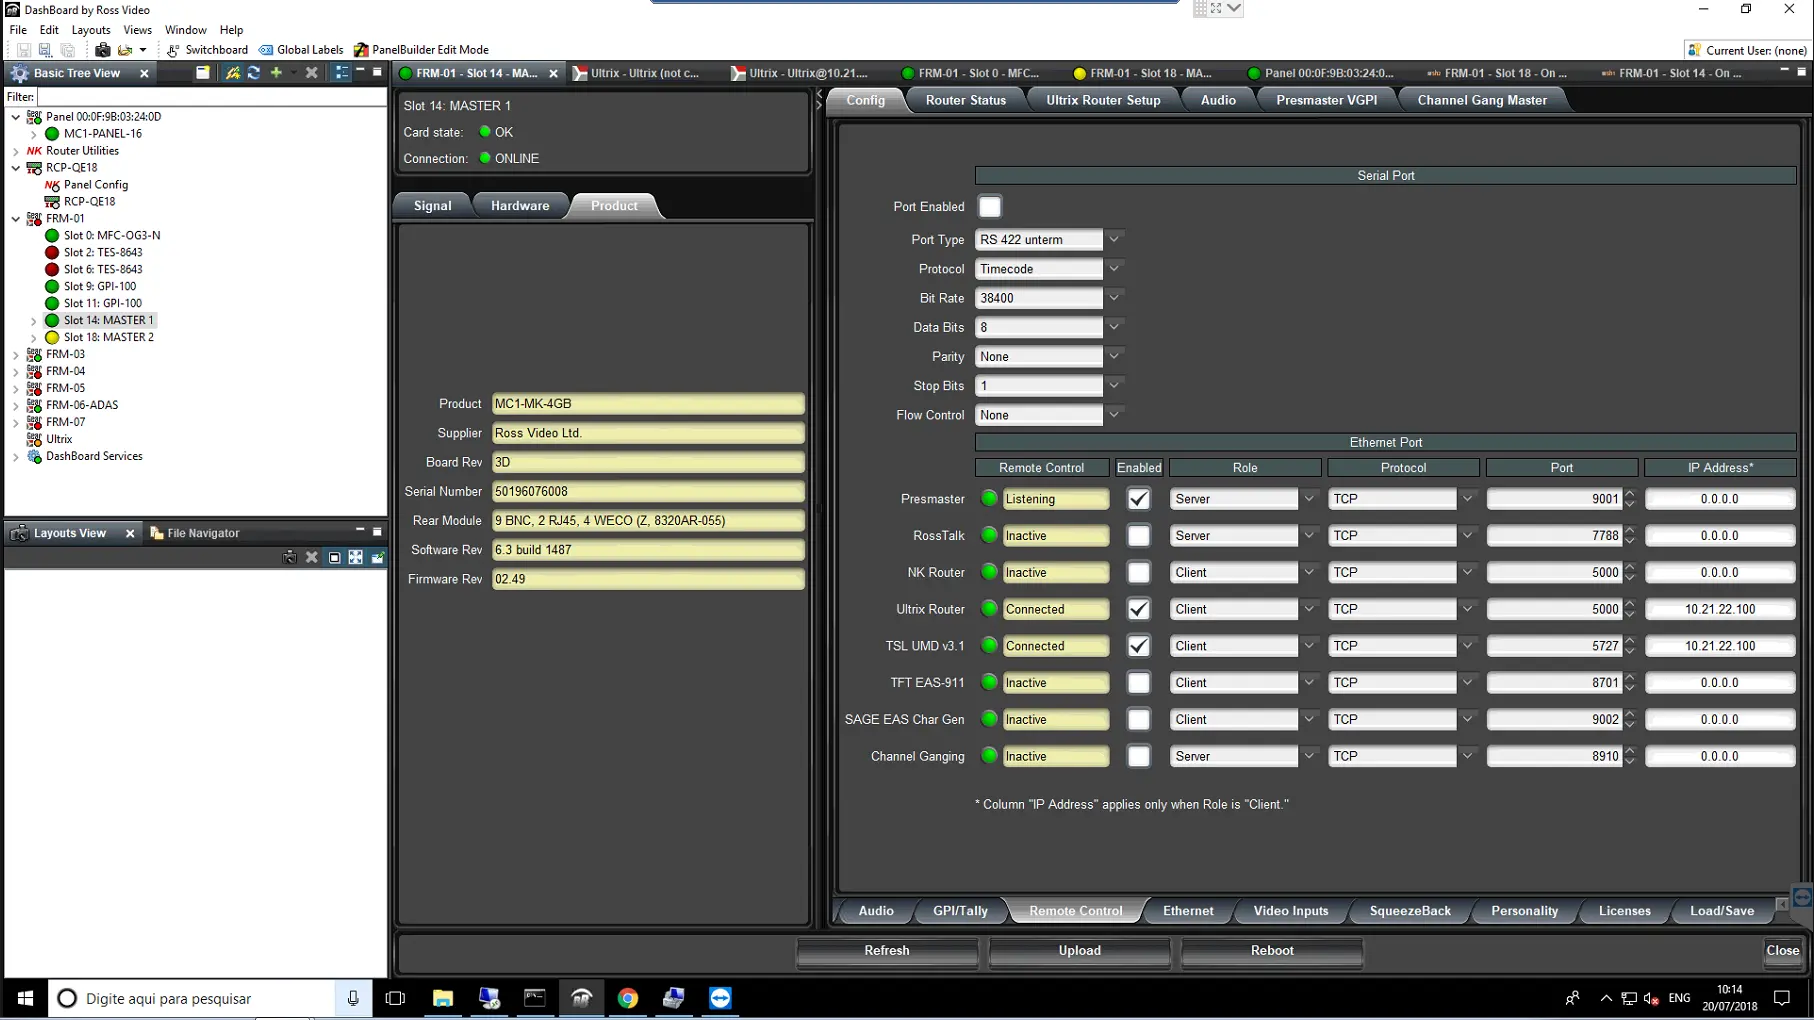Image resolution: width=1814 pixels, height=1020 pixels.
Task: Click the Upload button
Action: (x=1079, y=951)
